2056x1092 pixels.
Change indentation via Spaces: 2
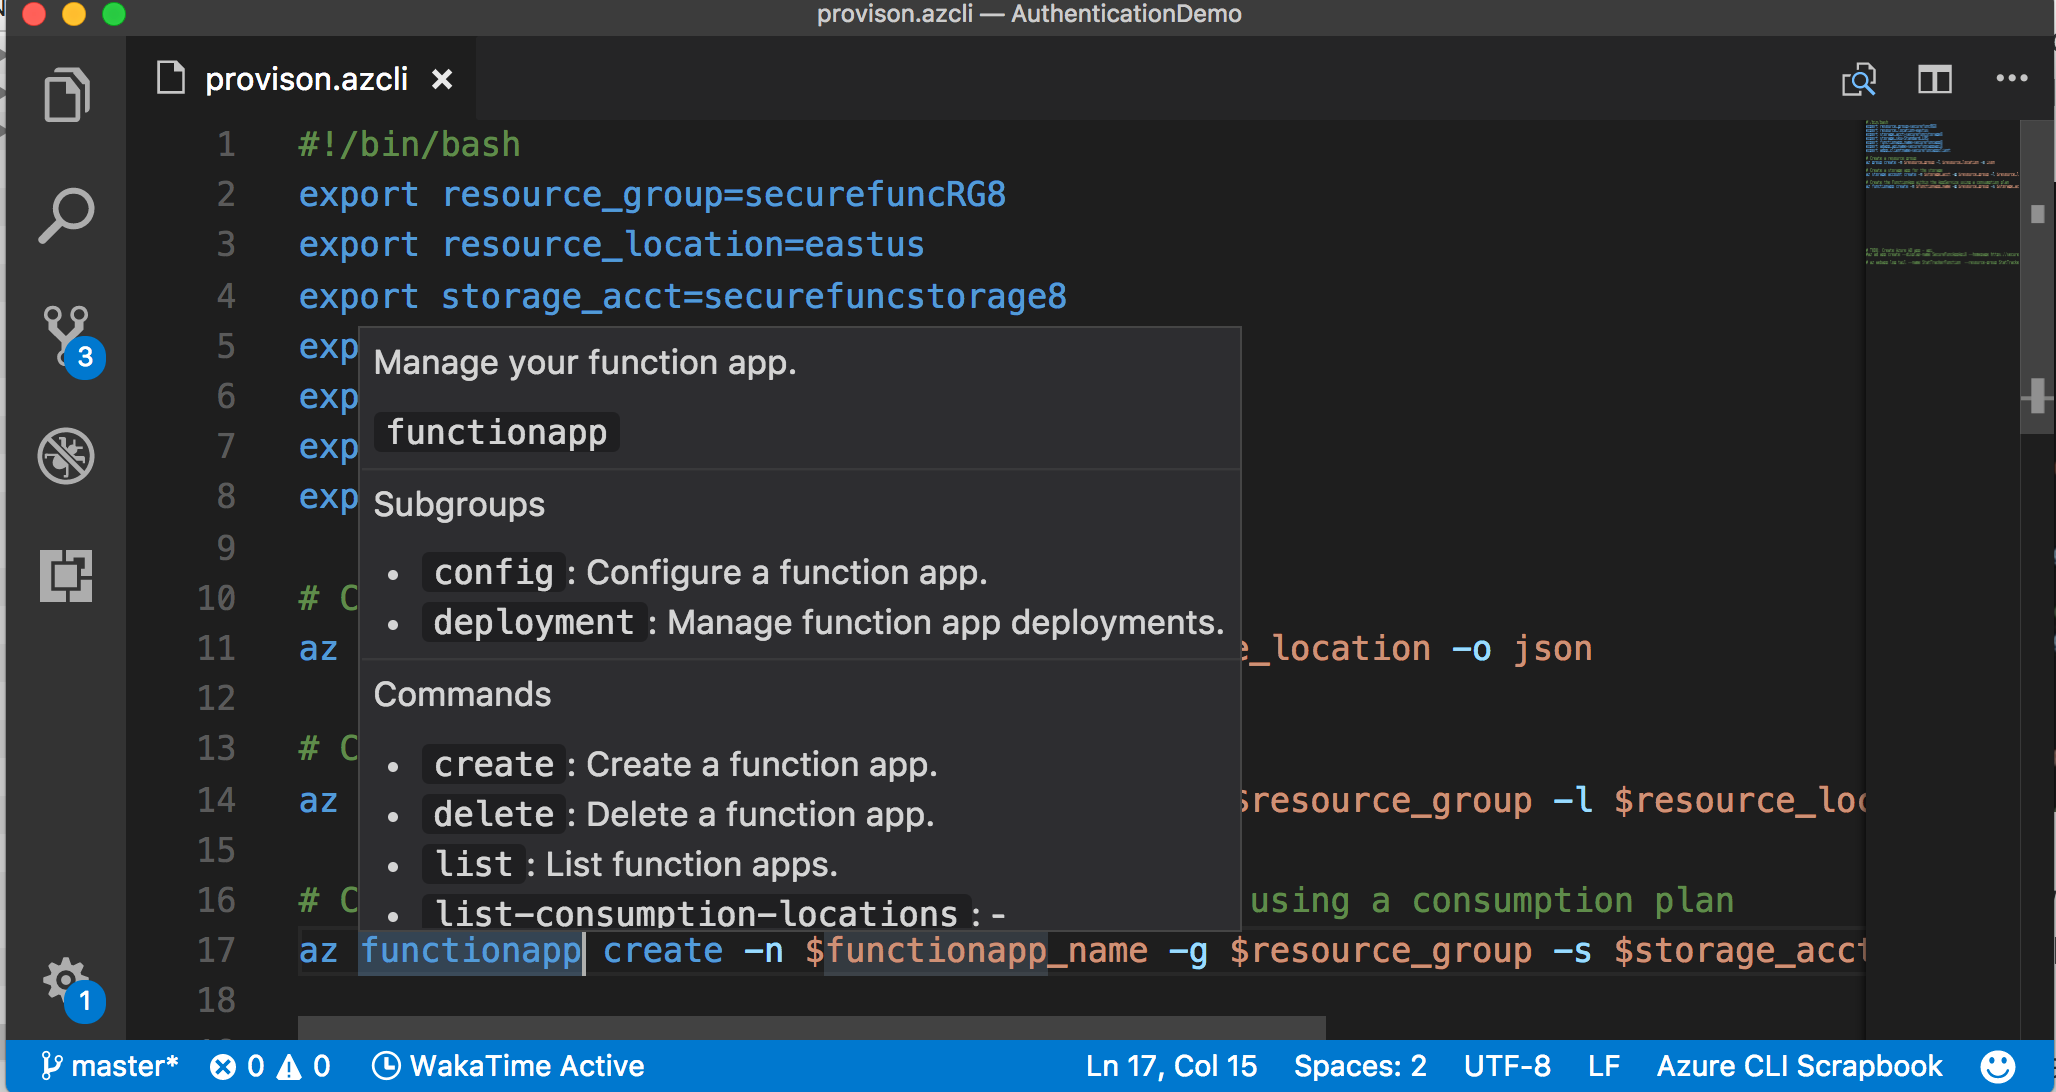1360,1065
